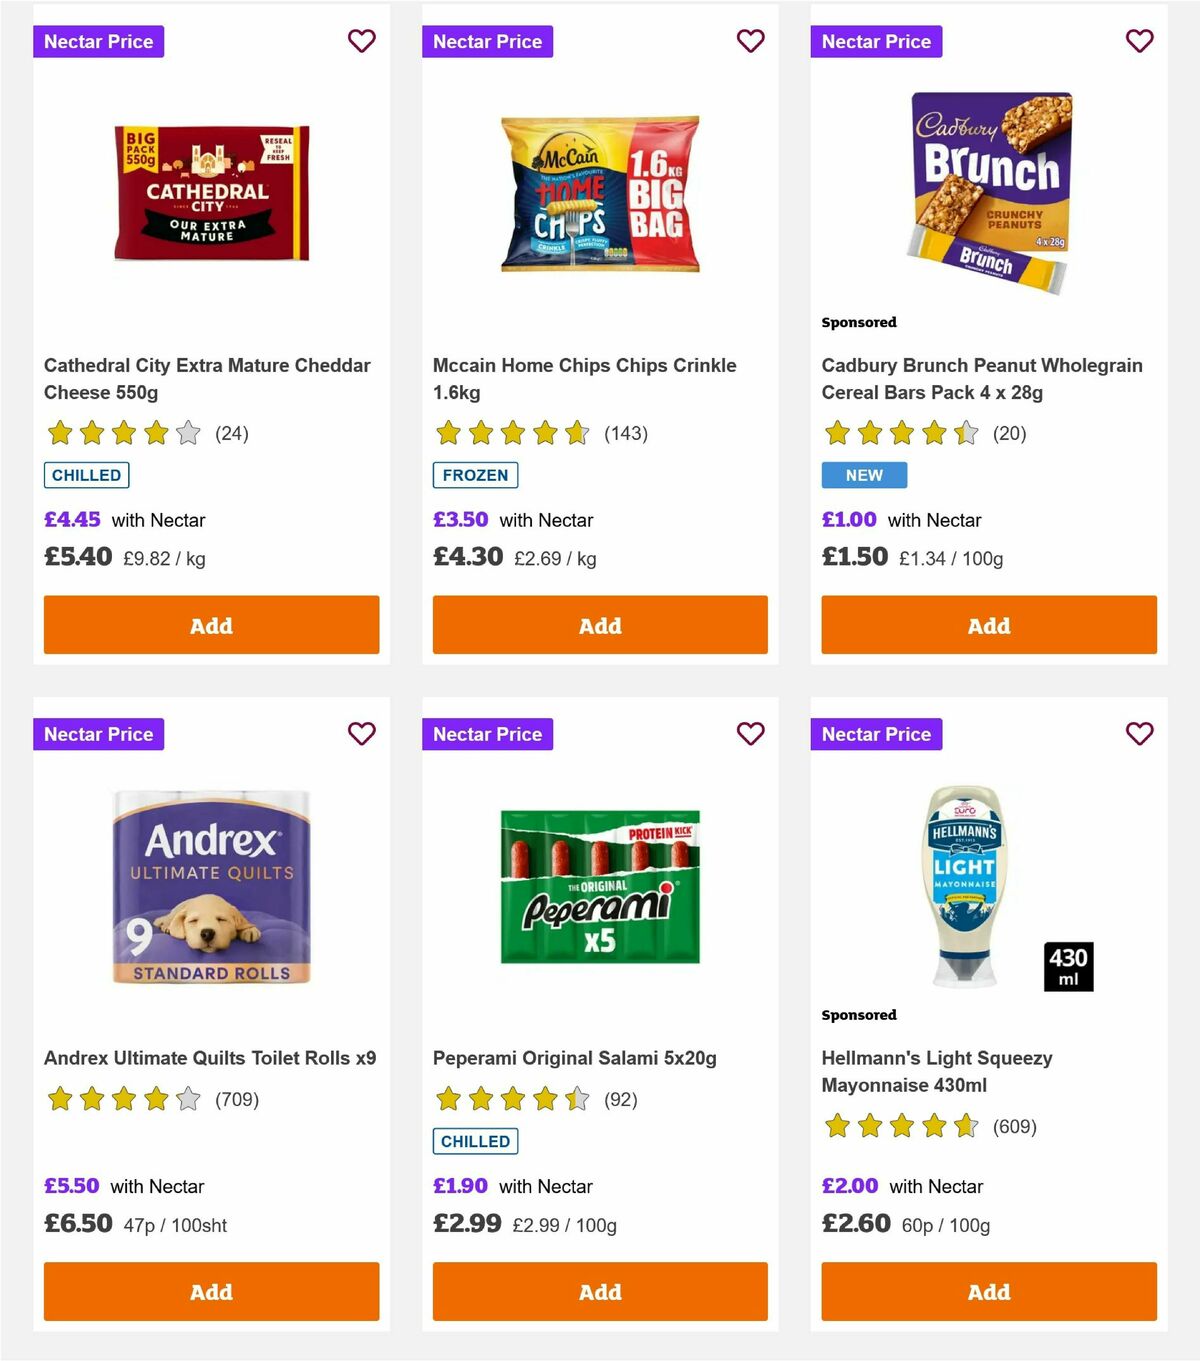Open the (143) reviews link for McCain chips
Screen dimensions: 1200x1361
(624, 434)
